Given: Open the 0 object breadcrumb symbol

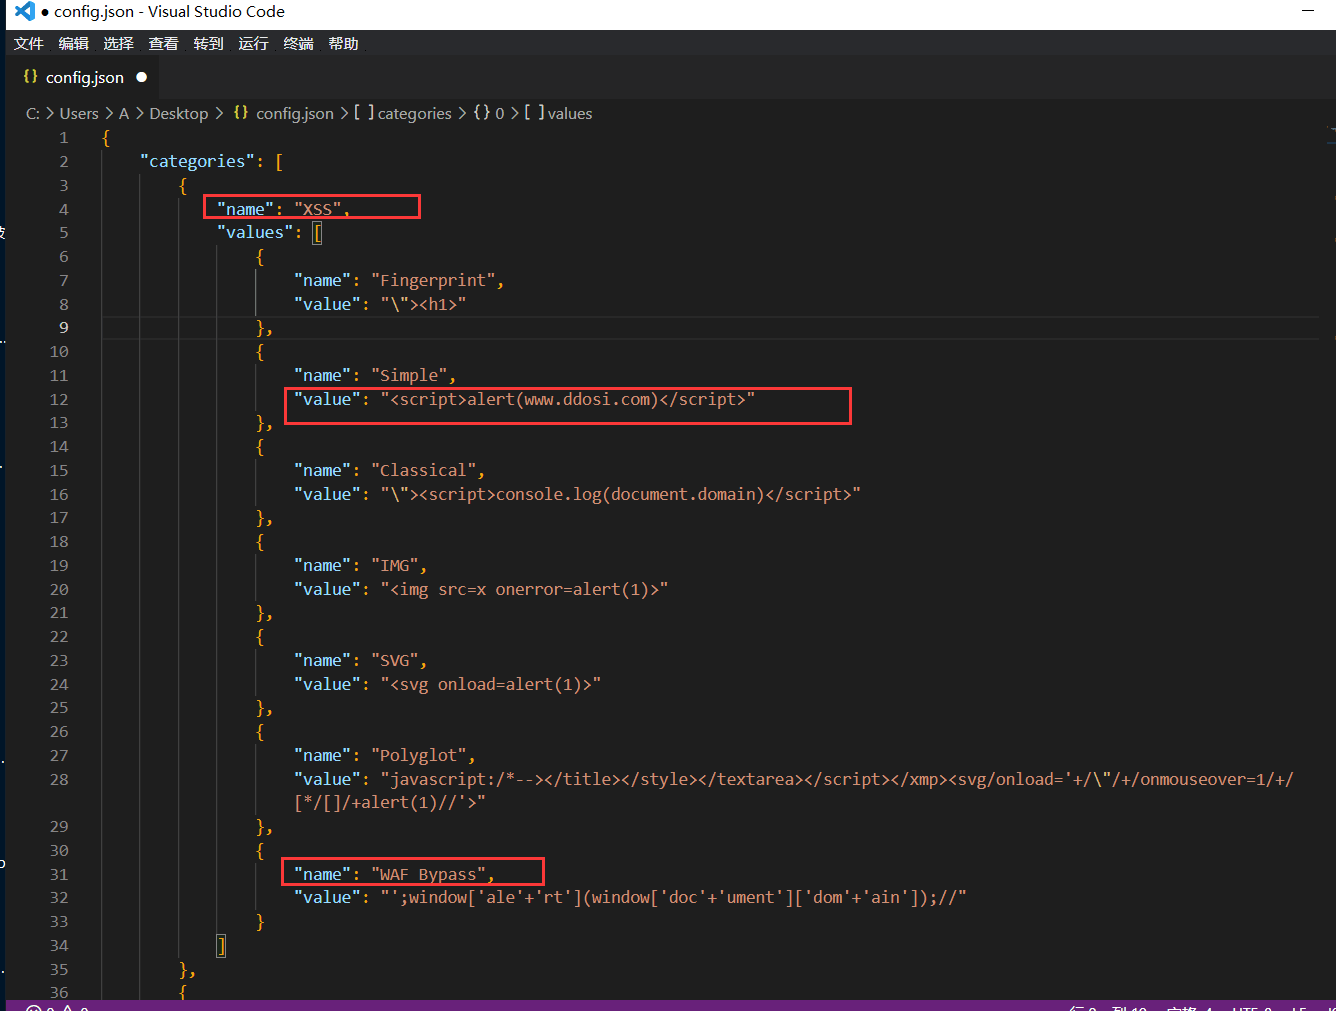Looking at the screenshot, I should coord(489,113).
